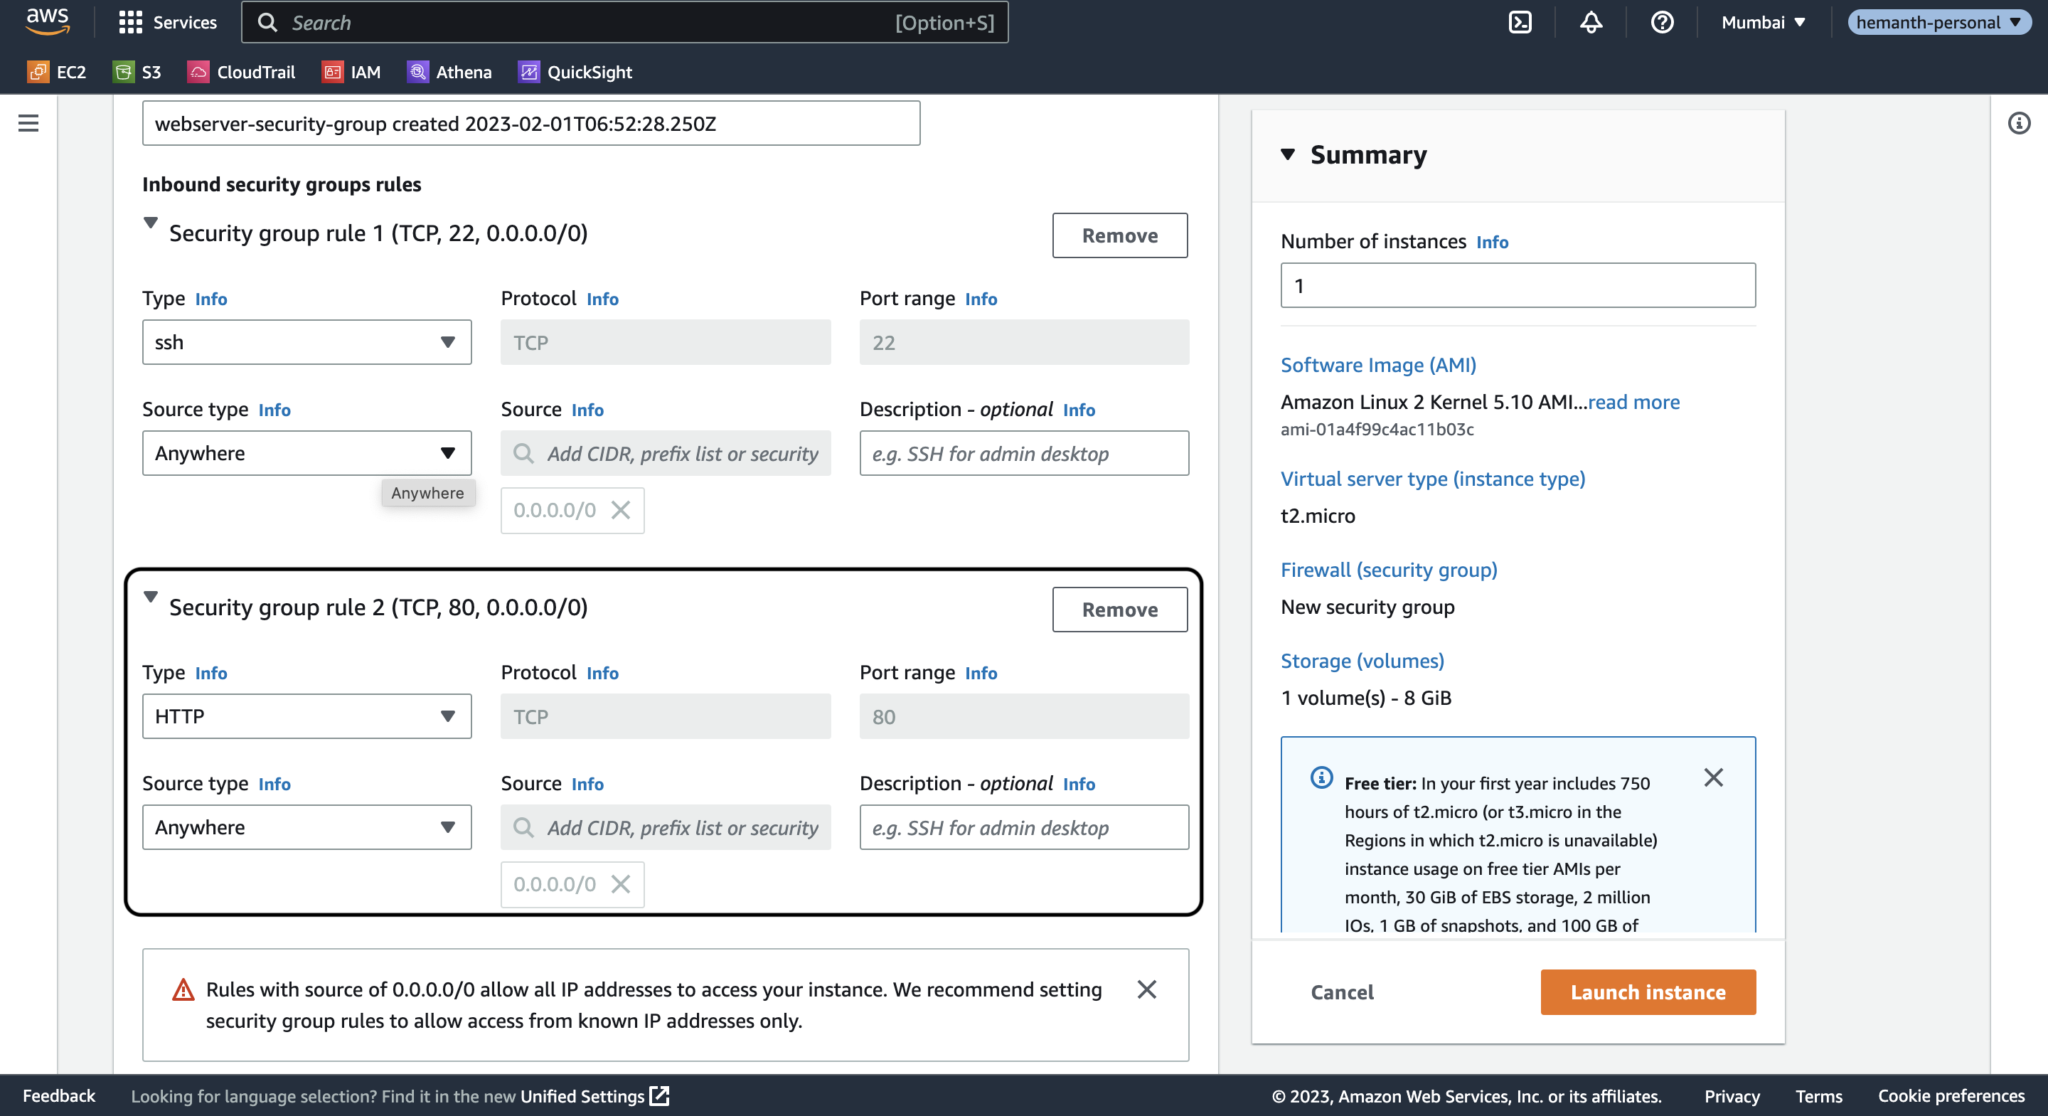Dismiss the 0.0.0.0/0 warning banner

pyautogui.click(x=1146, y=989)
